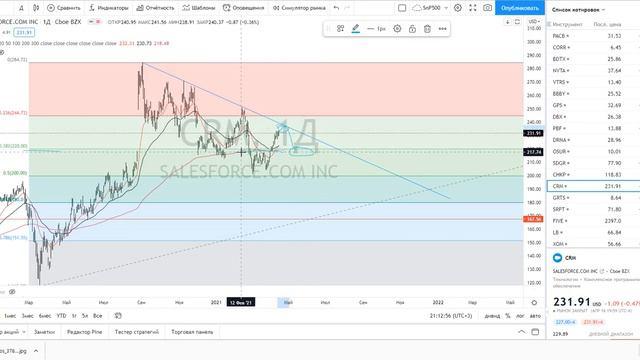Screen dimensions: 640x360
Task: Select BBBY in the watchlist
Action: coord(593,93)
